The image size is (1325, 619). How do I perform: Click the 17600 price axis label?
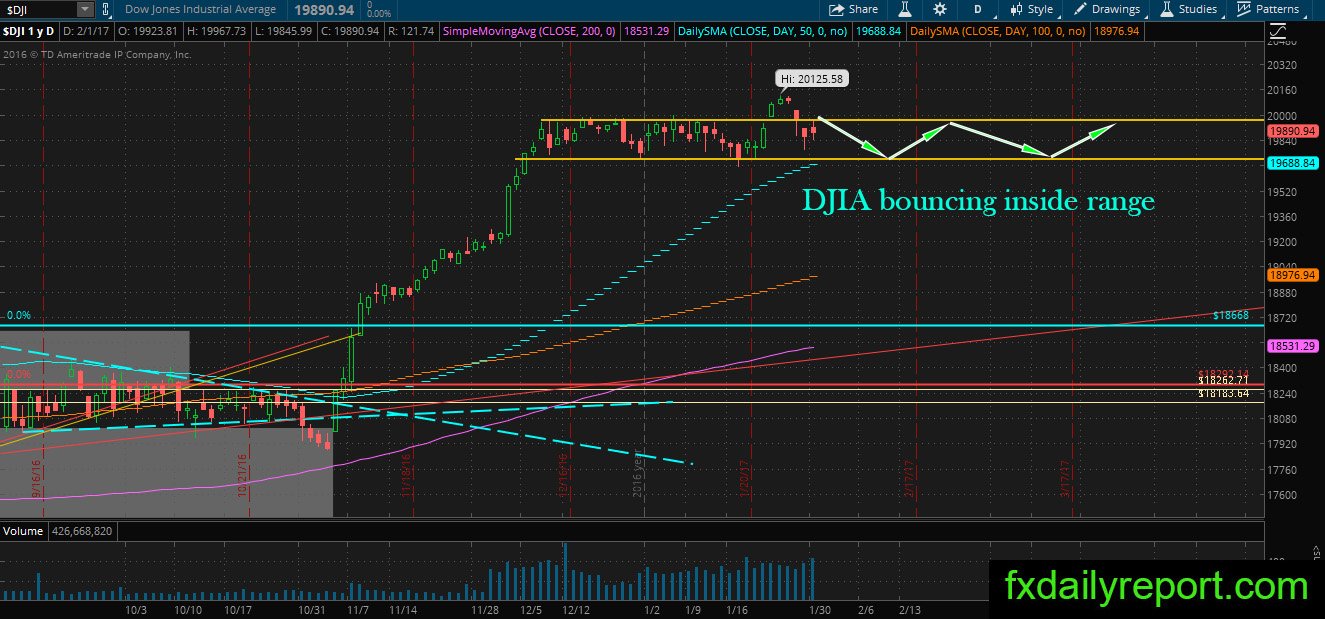pos(1284,495)
